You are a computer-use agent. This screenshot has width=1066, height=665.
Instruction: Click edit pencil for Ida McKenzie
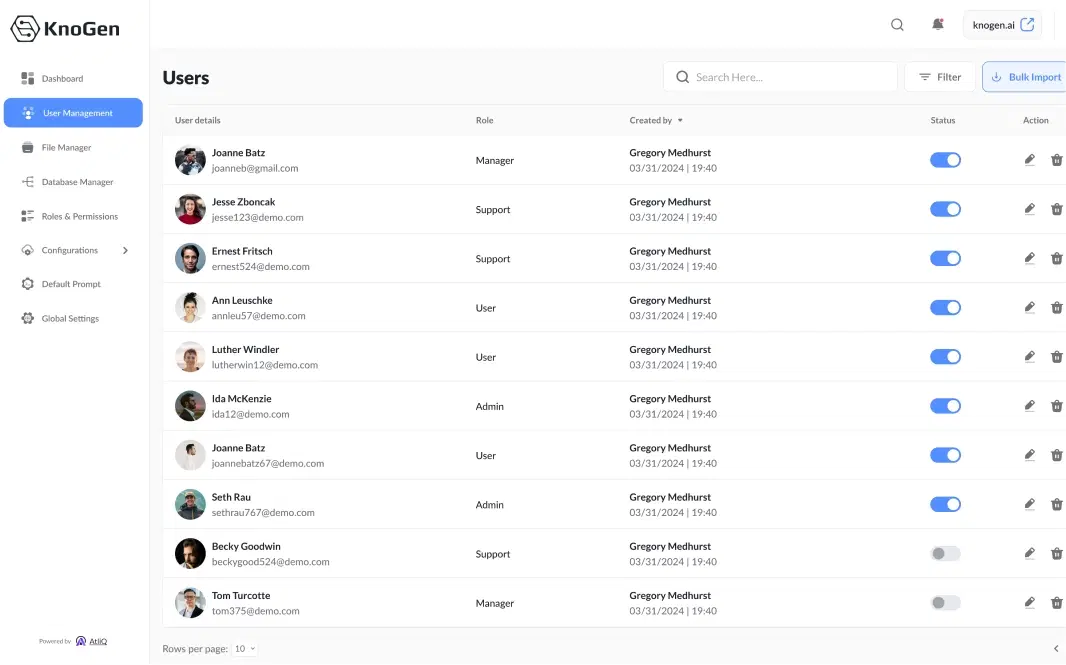point(1030,406)
